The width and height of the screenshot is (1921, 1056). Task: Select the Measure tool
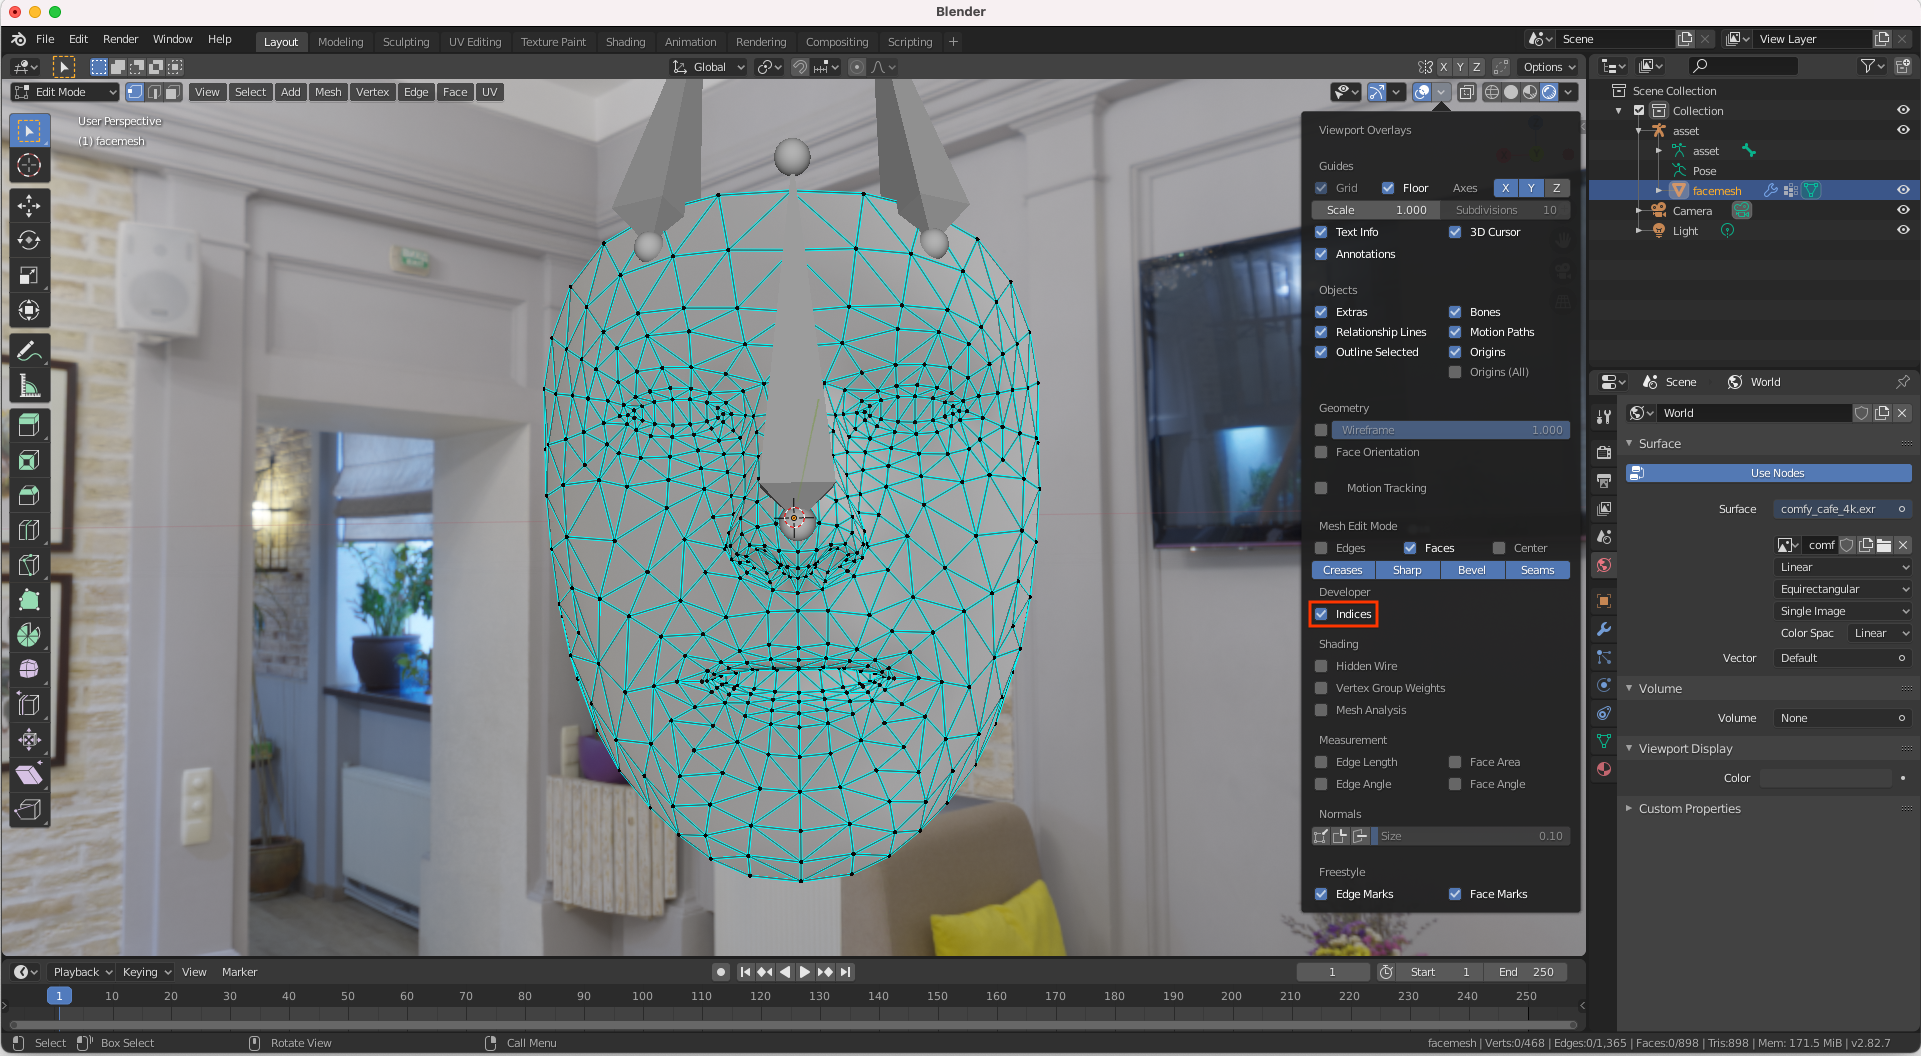click(29, 385)
